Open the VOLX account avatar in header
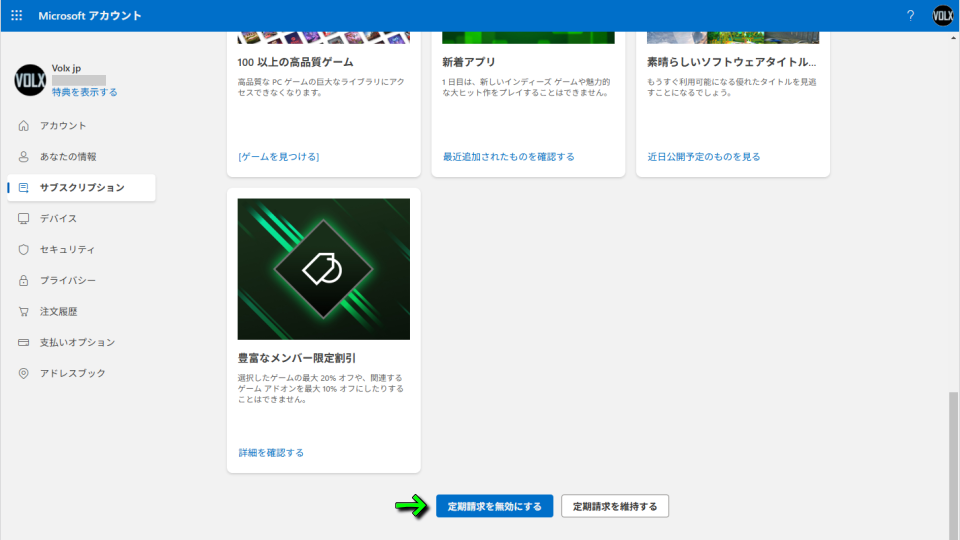The image size is (960, 540). (942, 16)
